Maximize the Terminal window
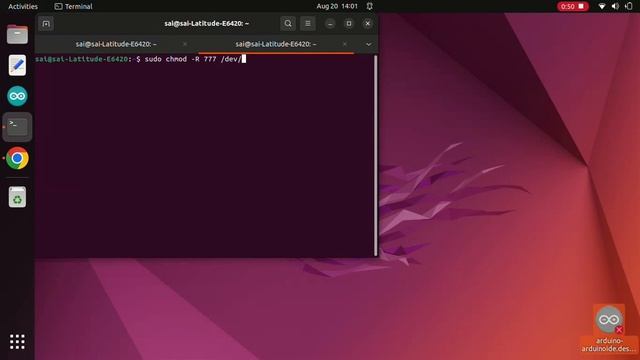This screenshot has width=640, height=360. coord(349,24)
